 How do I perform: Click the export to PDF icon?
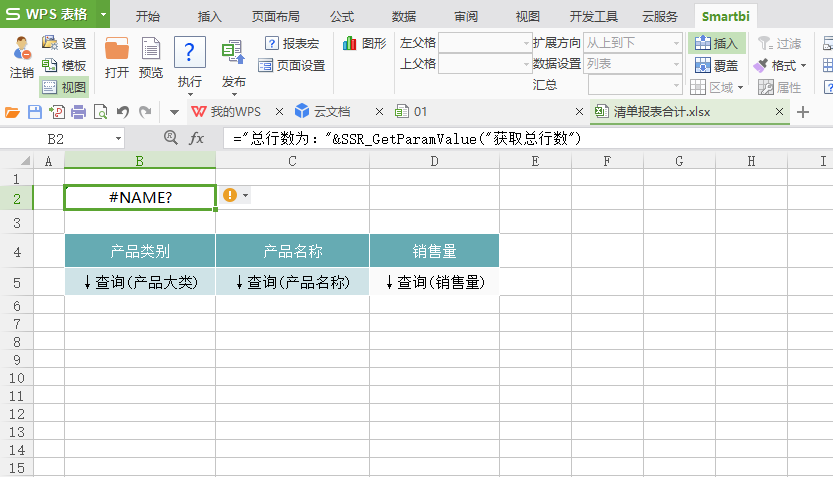point(57,112)
